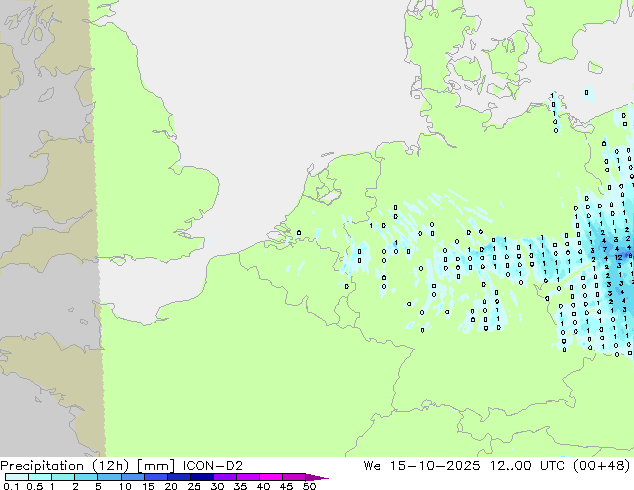Click the 'ICON-D2' model name label
The height and width of the screenshot is (490, 634).
213,466
